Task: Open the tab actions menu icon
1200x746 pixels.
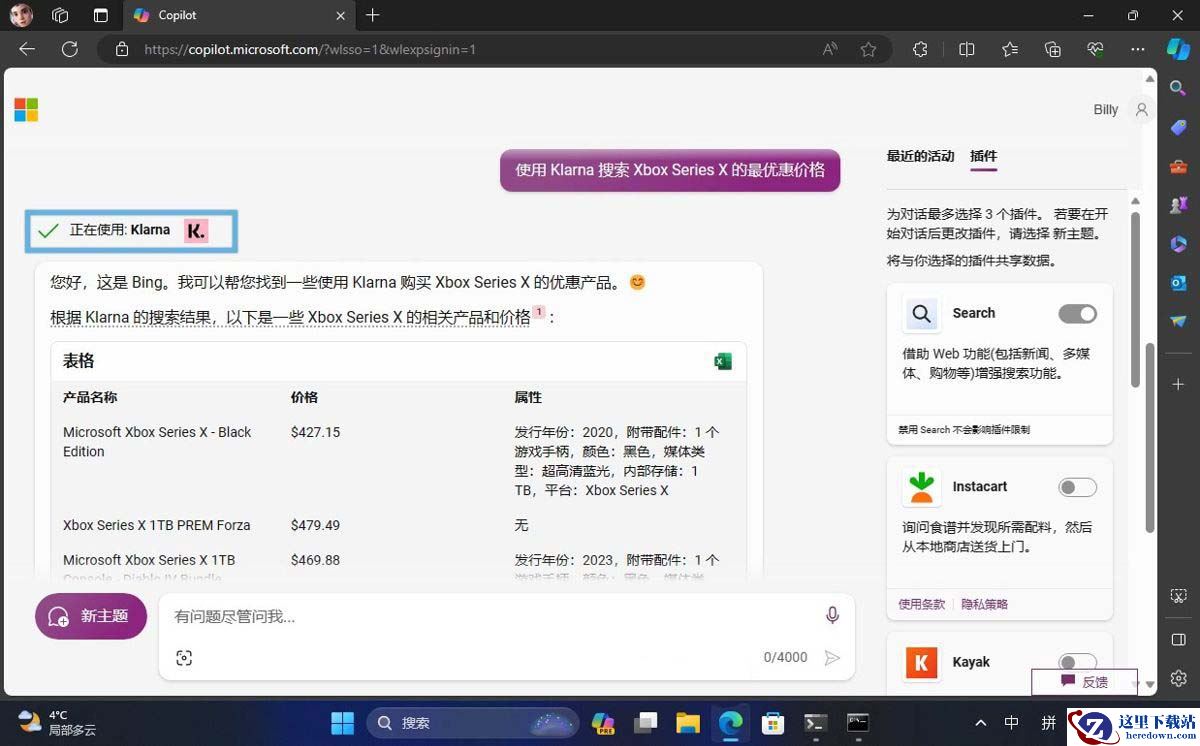Action: coord(100,15)
